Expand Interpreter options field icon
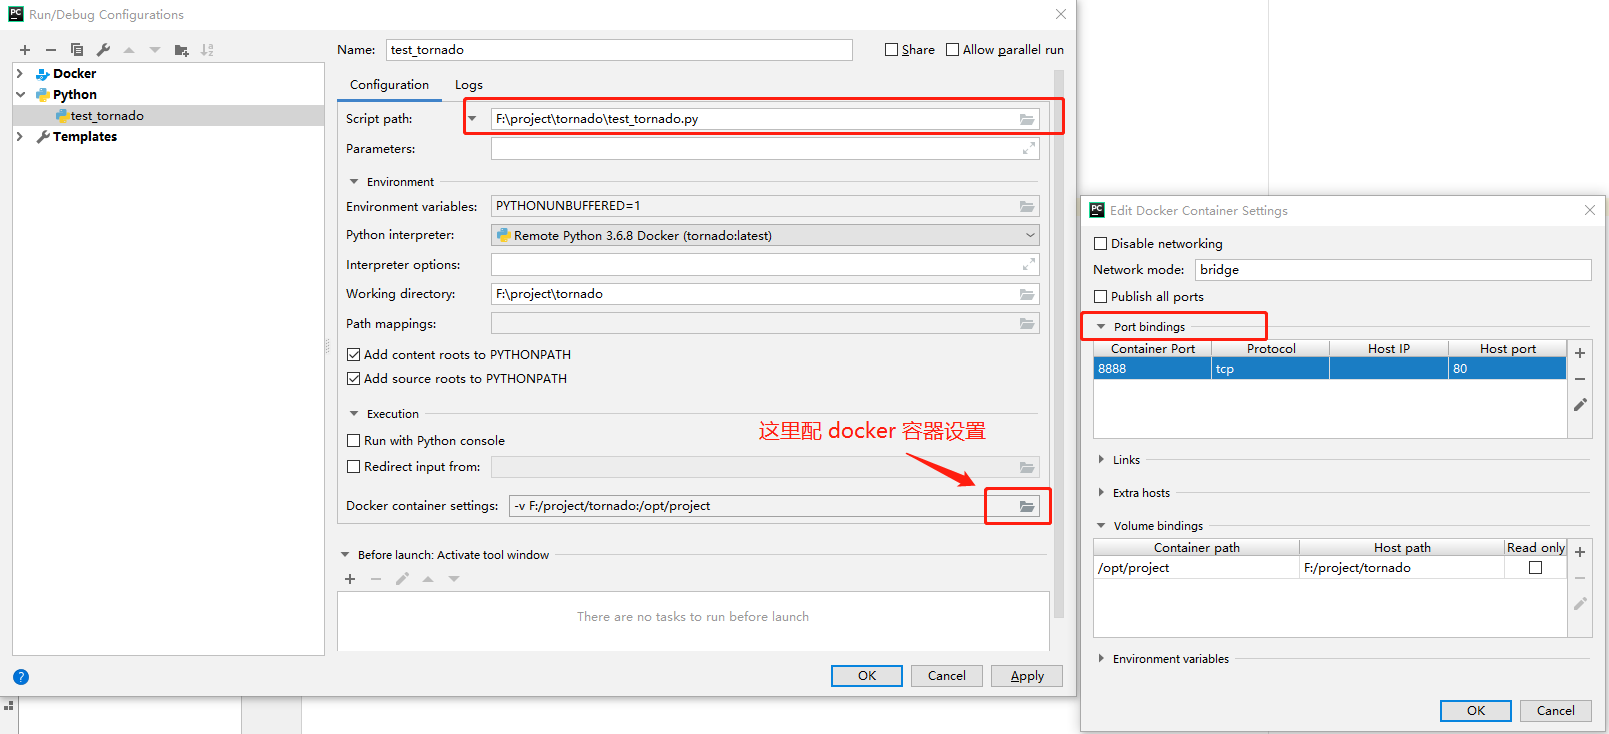Image resolution: width=1609 pixels, height=734 pixels. pyautogui.click(x=1028, y=264)
